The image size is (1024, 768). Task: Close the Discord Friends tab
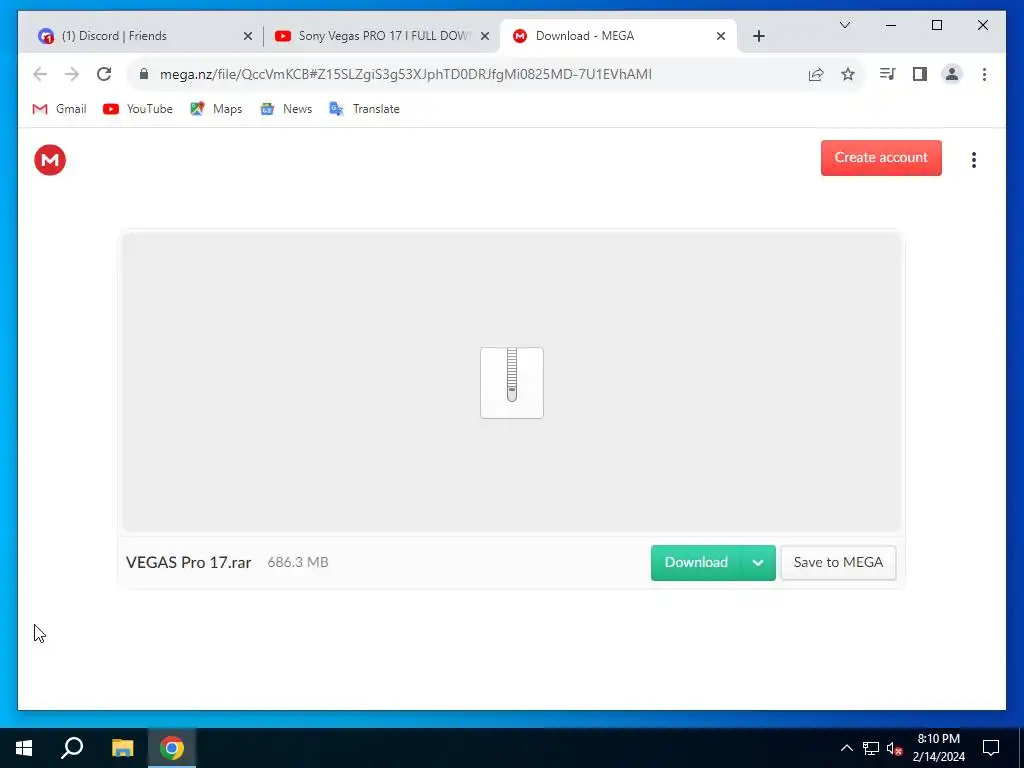pos(248,36)
